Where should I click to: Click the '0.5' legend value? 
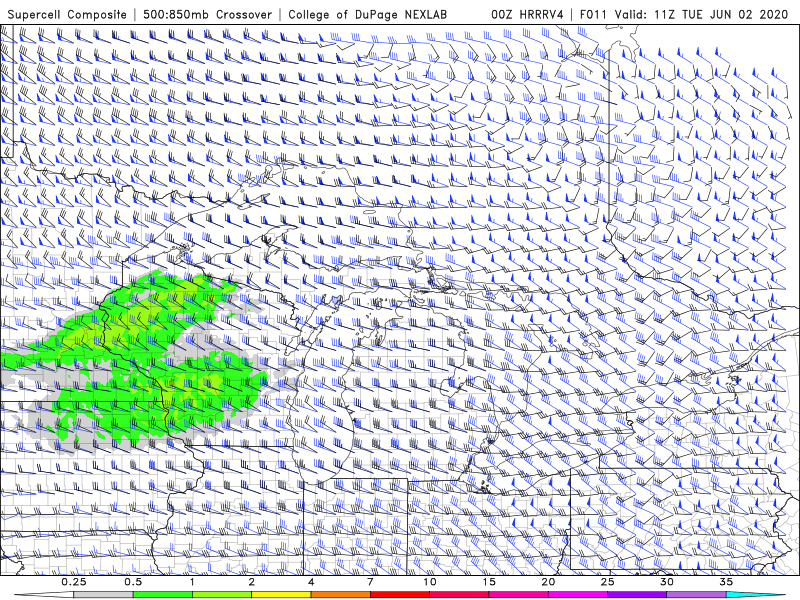click(x=133, y=582)
